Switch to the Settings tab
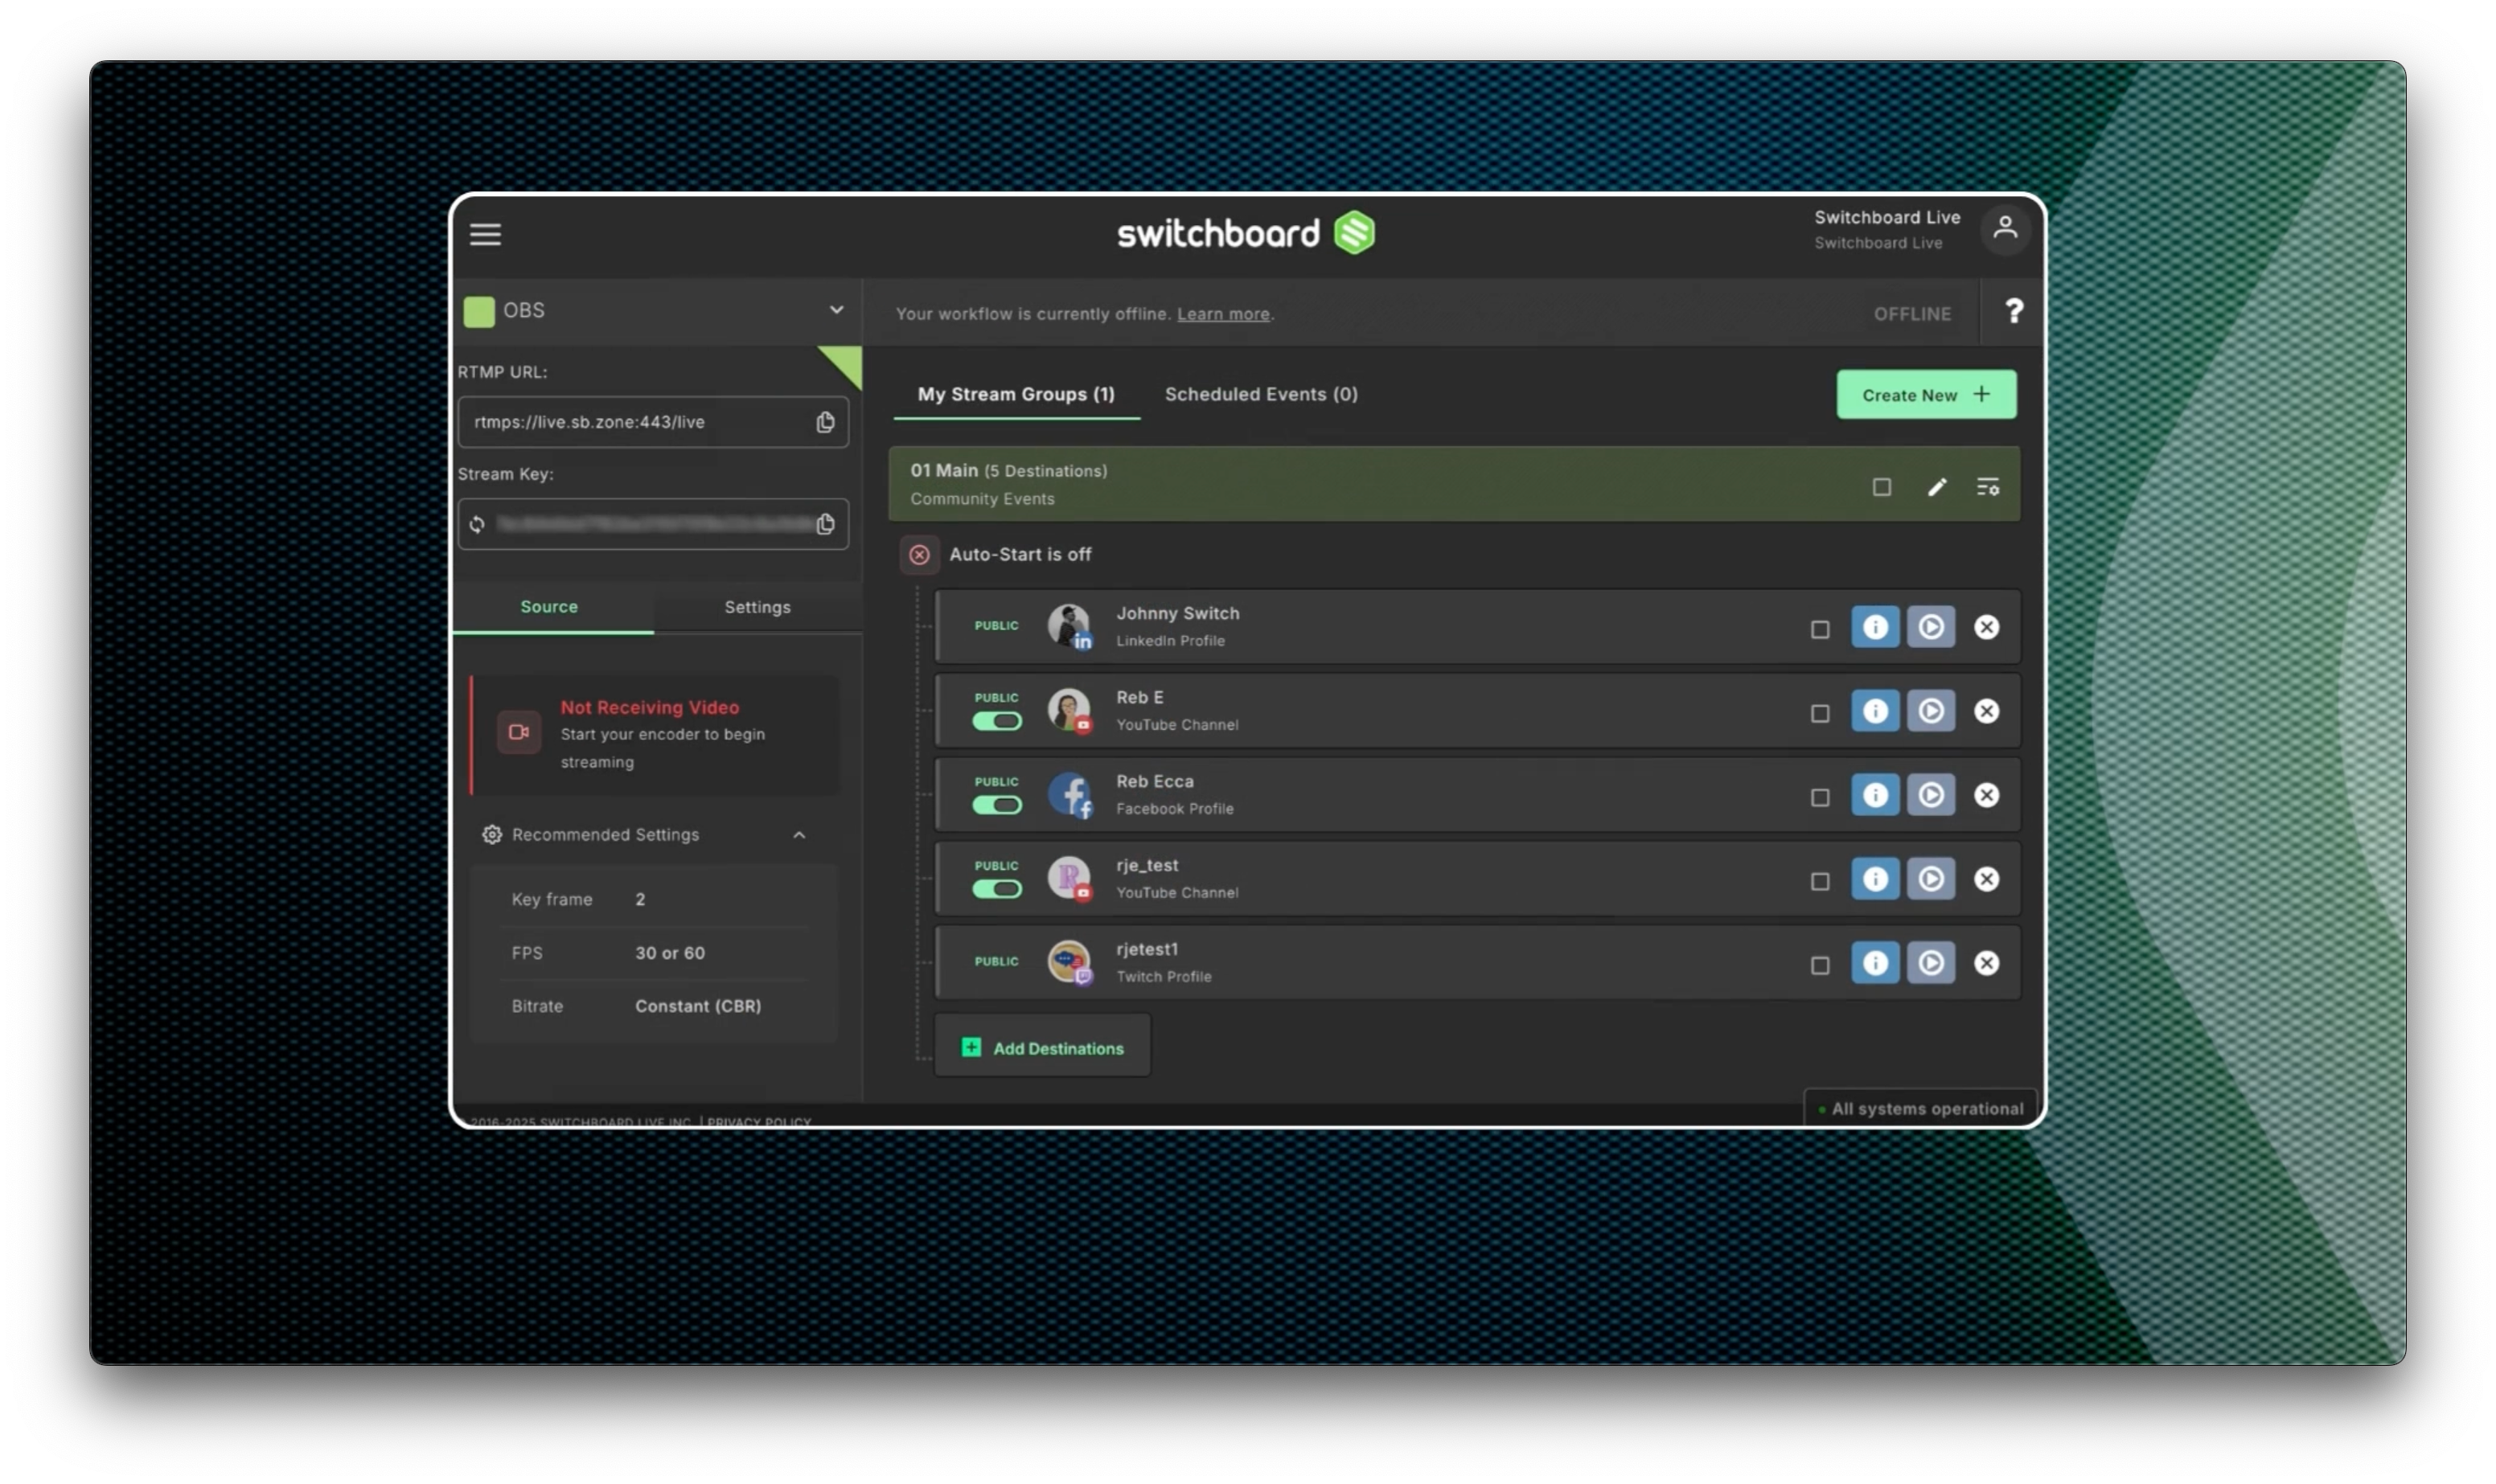Screen dimensions: 2496x1484 757,607
